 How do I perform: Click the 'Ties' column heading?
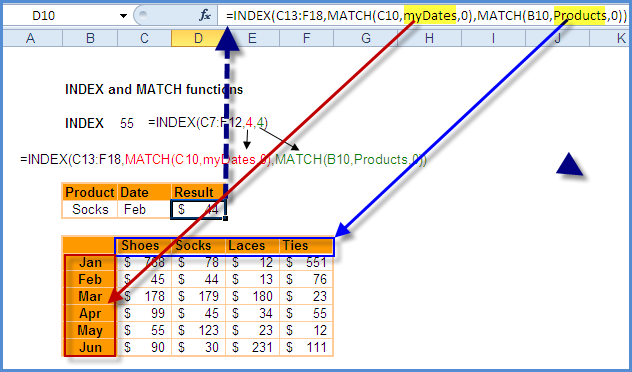tap(306, 245)
